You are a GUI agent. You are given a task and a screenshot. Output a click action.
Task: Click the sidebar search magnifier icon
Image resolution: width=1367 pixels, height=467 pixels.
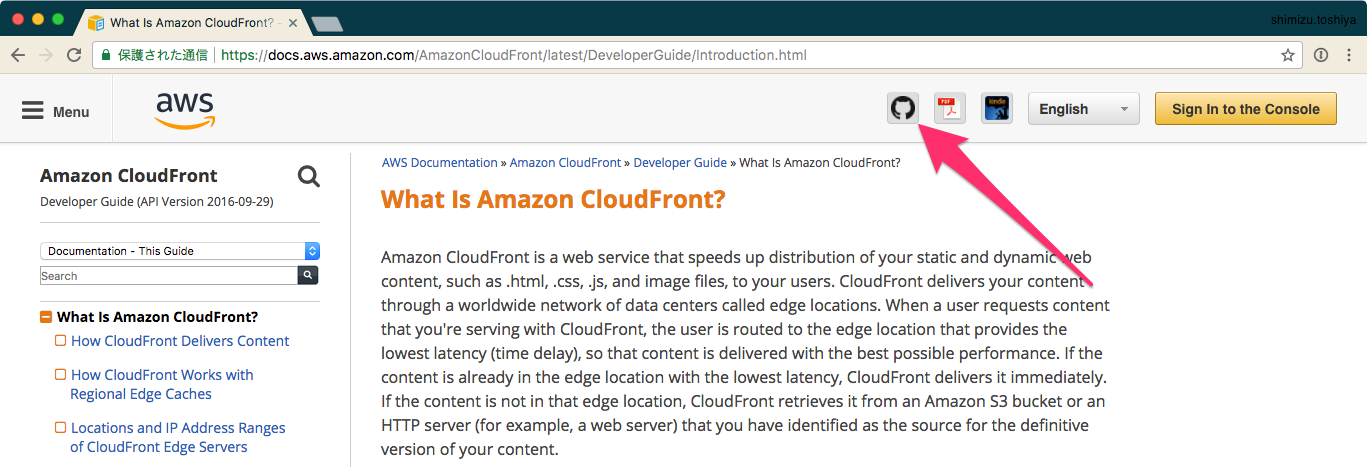309,177
